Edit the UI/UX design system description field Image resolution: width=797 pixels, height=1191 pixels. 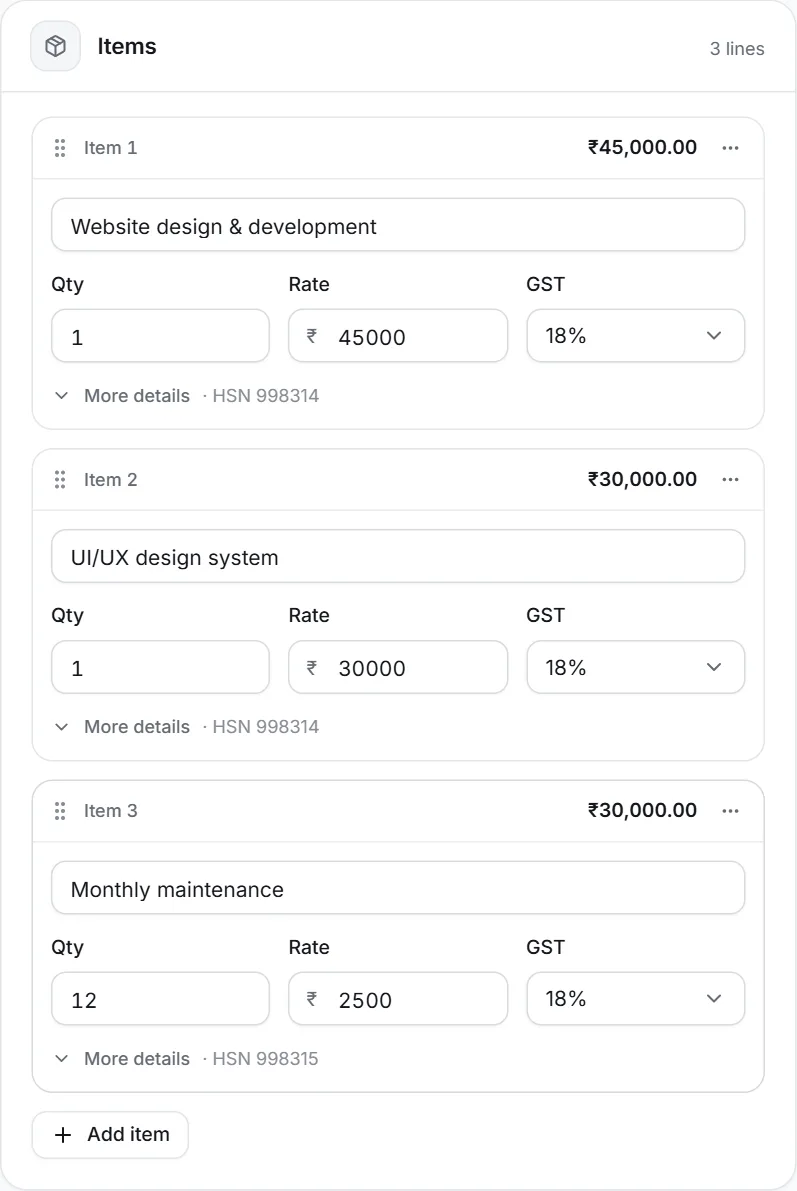(x=398, y=556)
